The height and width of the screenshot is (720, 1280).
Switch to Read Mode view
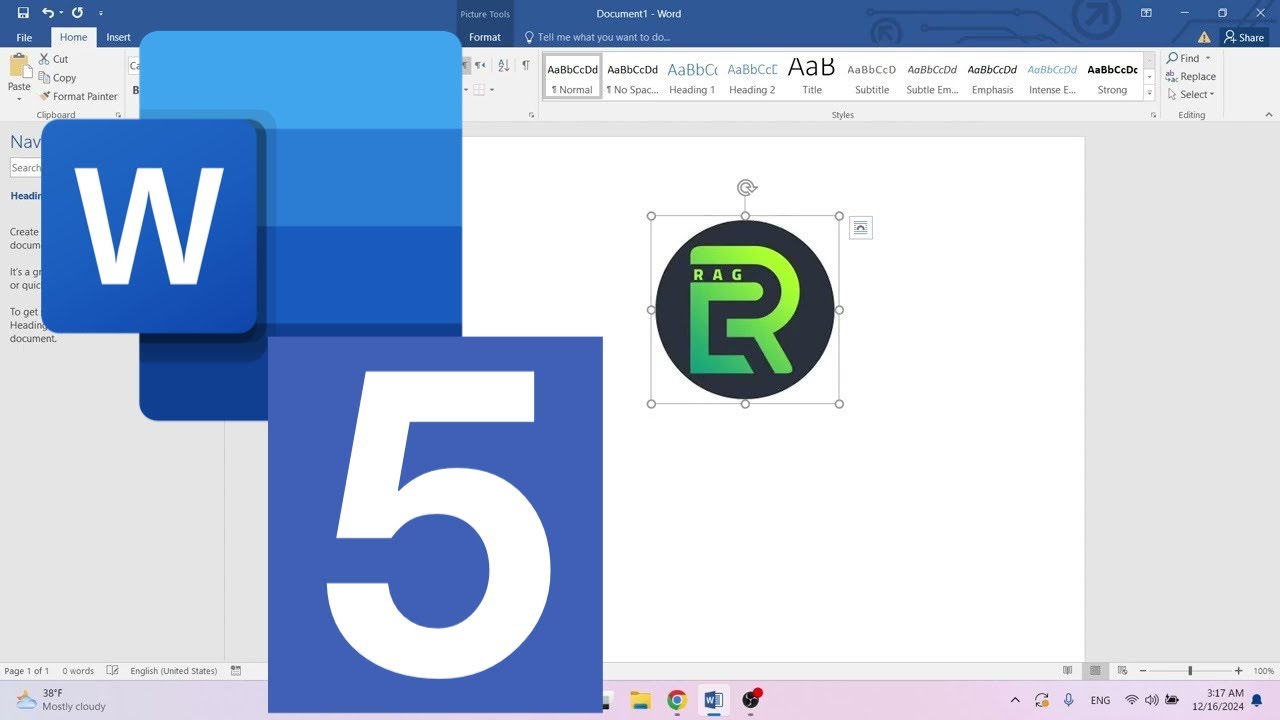pyautogui.click(x=1068, y=671)
